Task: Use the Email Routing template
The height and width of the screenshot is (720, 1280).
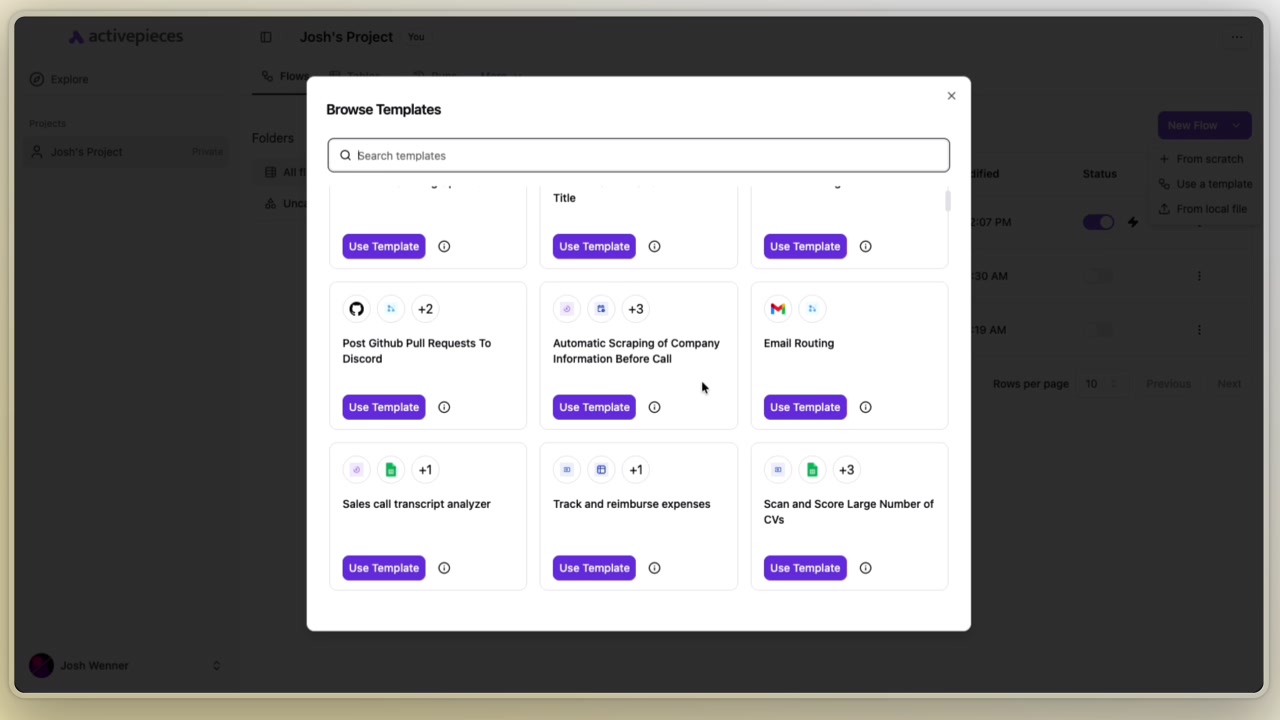Action: coord(805,407)
